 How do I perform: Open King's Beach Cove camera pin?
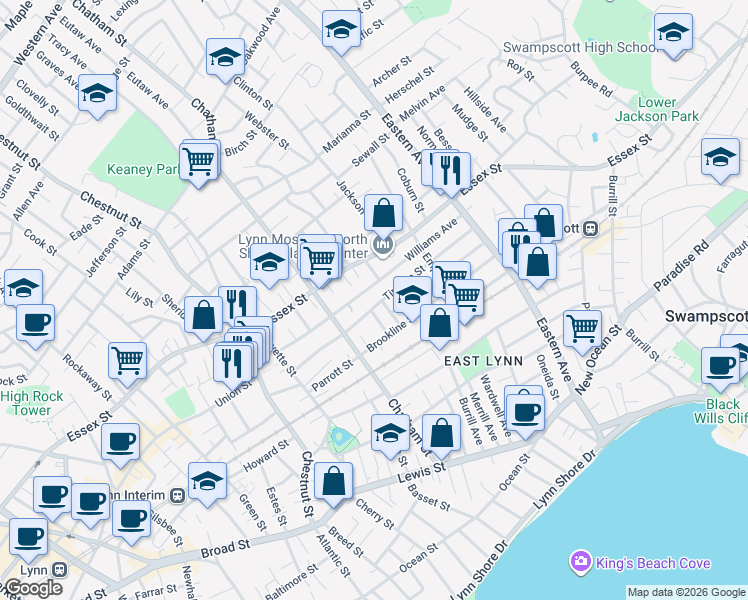point(581,561)
